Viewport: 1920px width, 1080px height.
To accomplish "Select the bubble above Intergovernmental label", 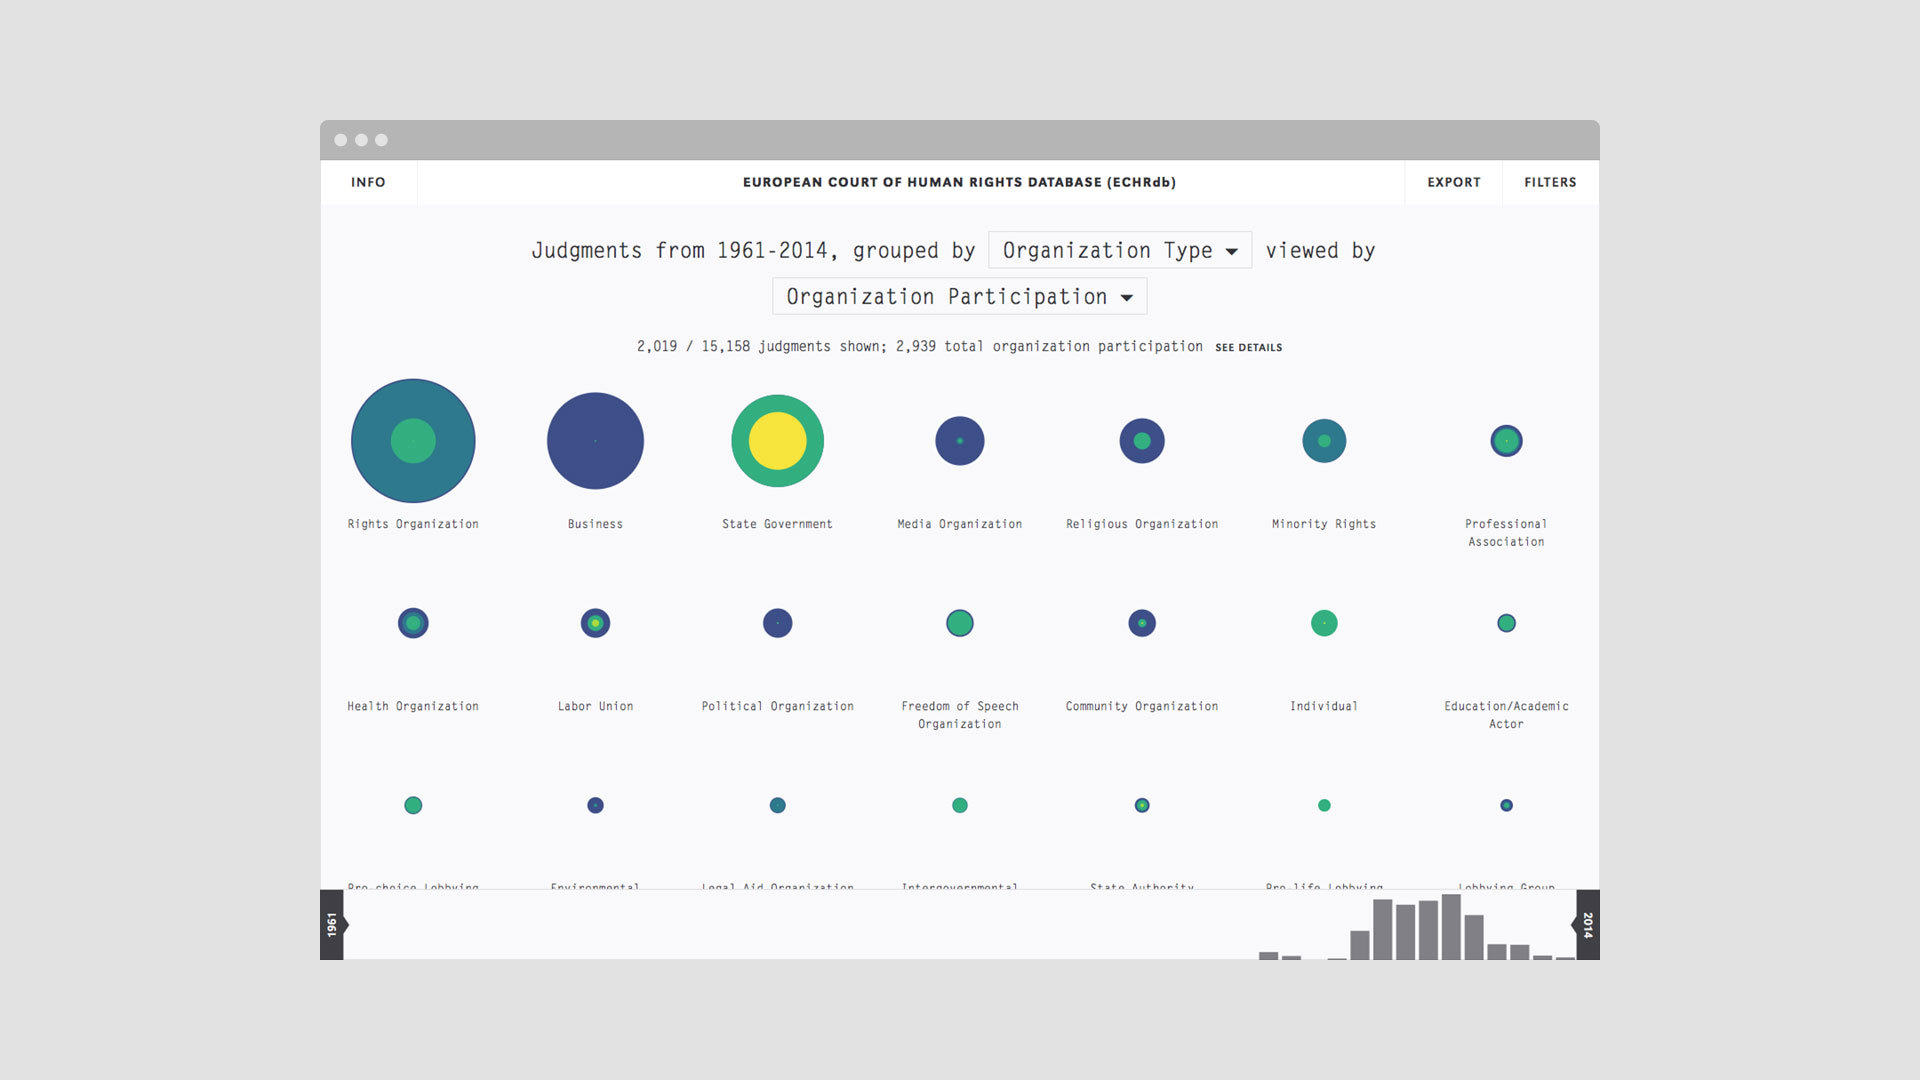I will pyautogui.click(x=960, y=805).
